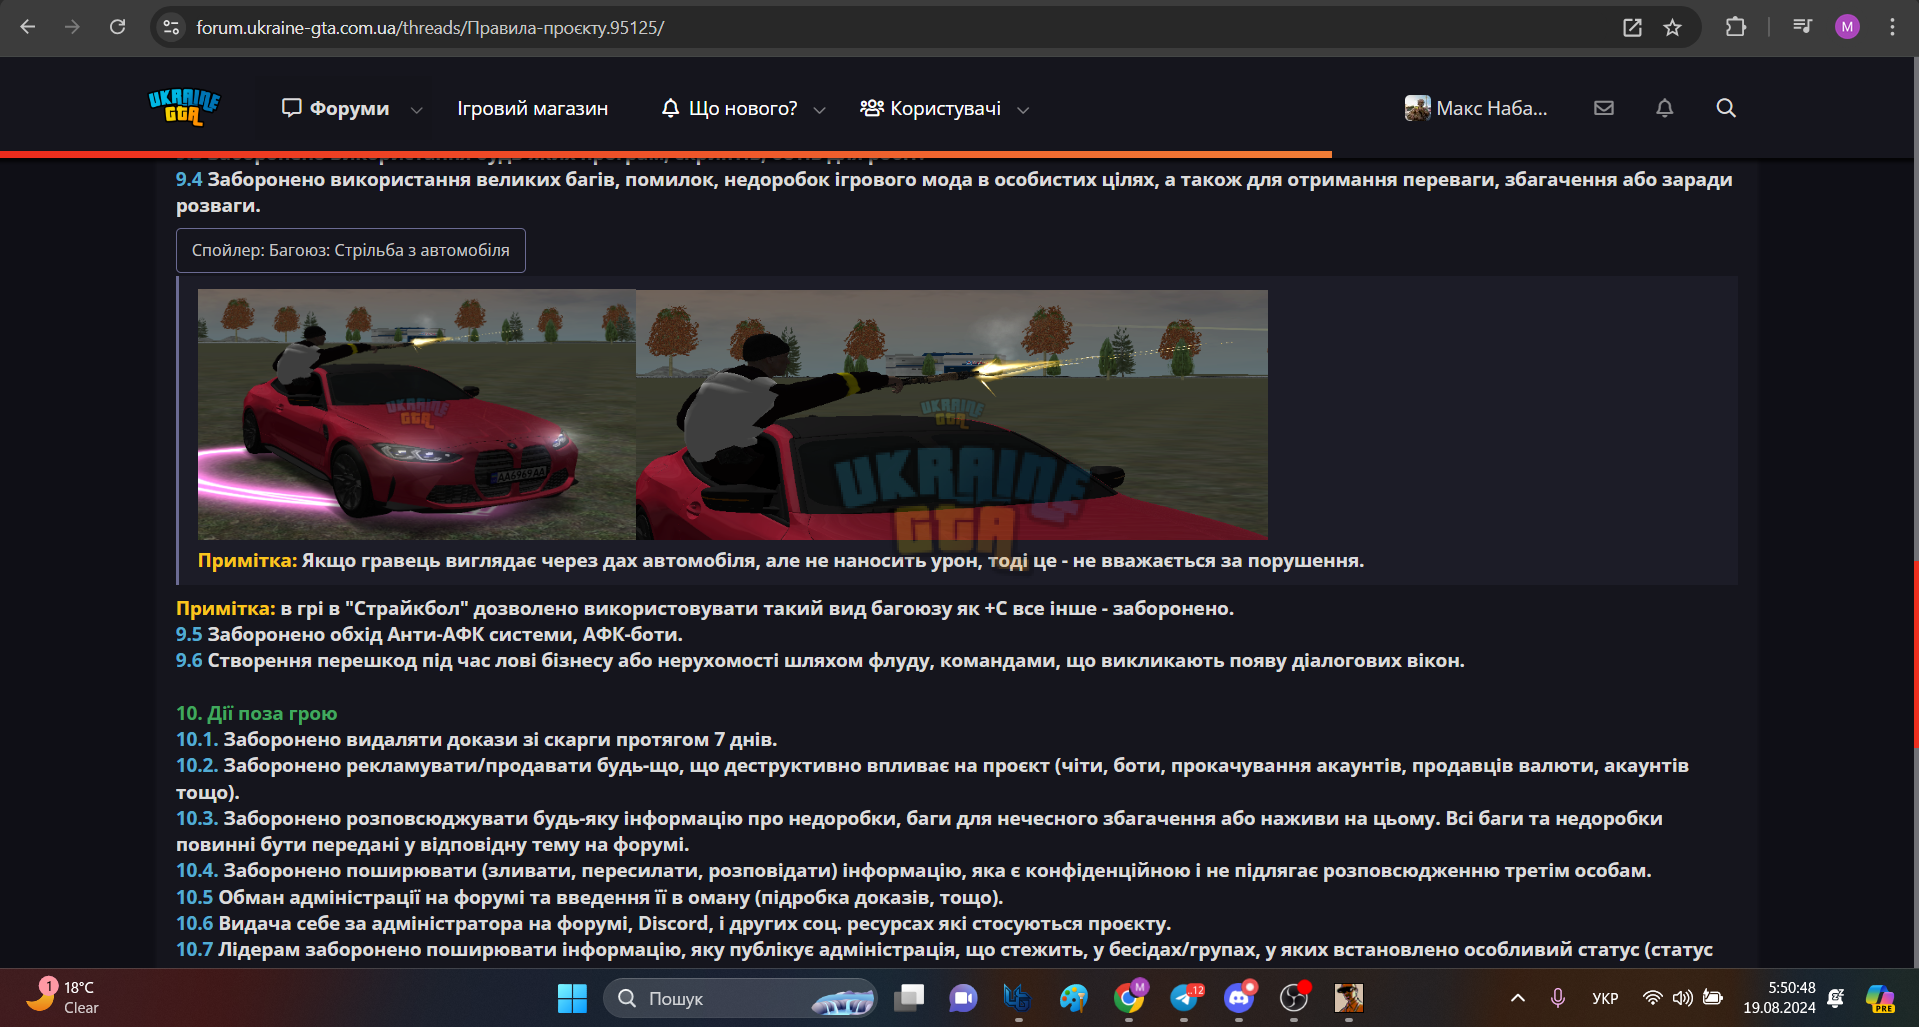1919x1027 pixels.
Task: Open the Форуми navigation item
Action: 336,108
